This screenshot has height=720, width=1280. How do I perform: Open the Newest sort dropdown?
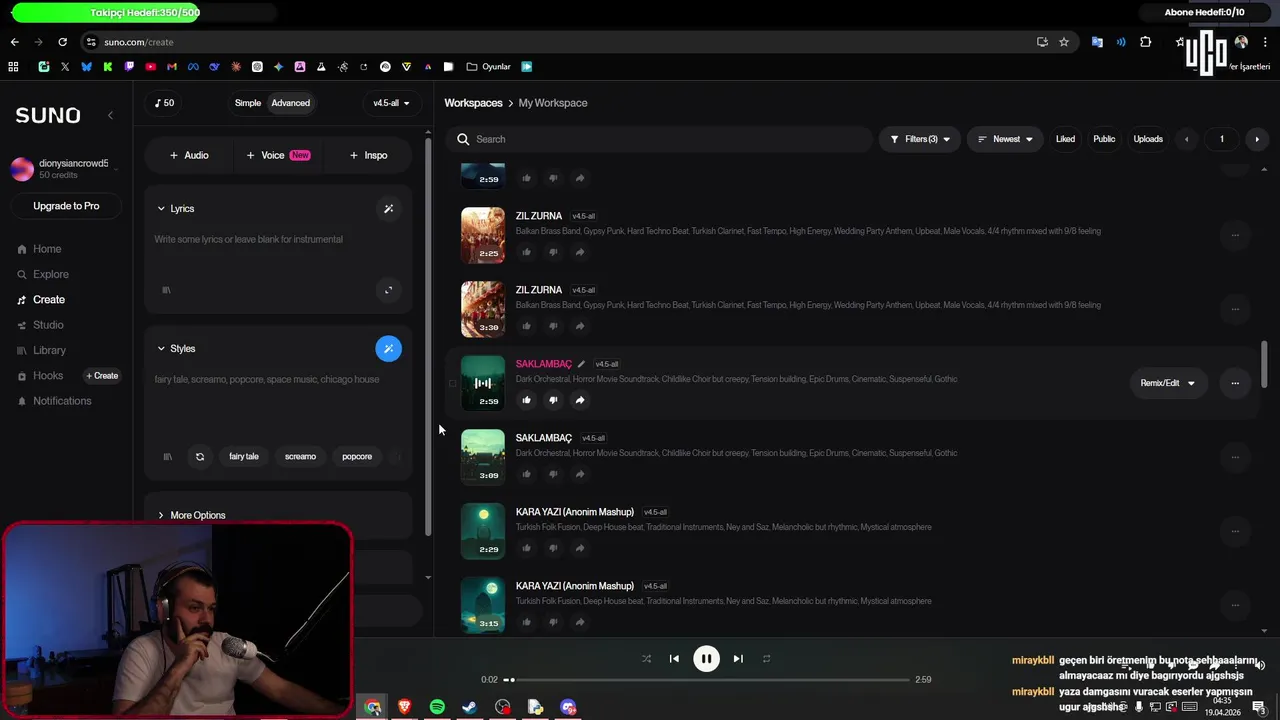coord(1005,139)
